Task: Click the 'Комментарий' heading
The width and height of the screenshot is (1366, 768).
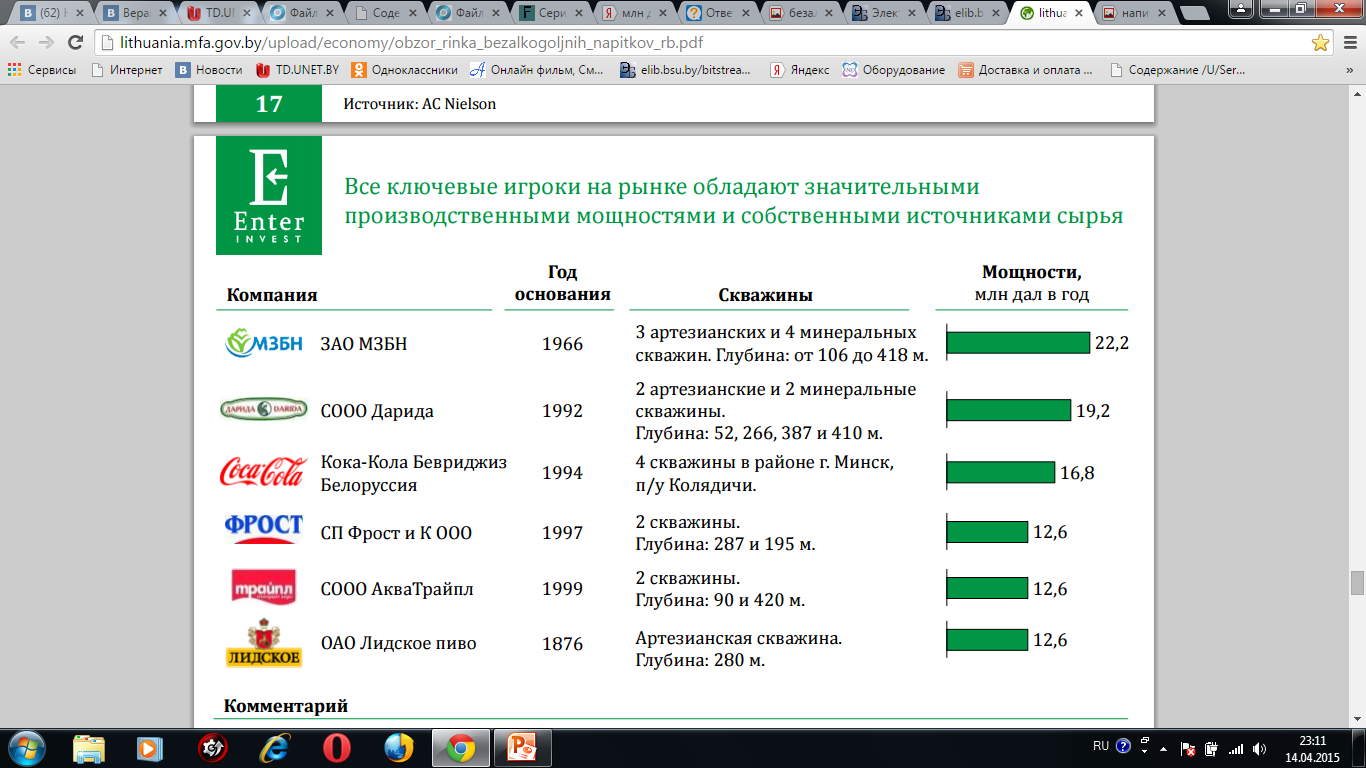Action: (286, 706)
